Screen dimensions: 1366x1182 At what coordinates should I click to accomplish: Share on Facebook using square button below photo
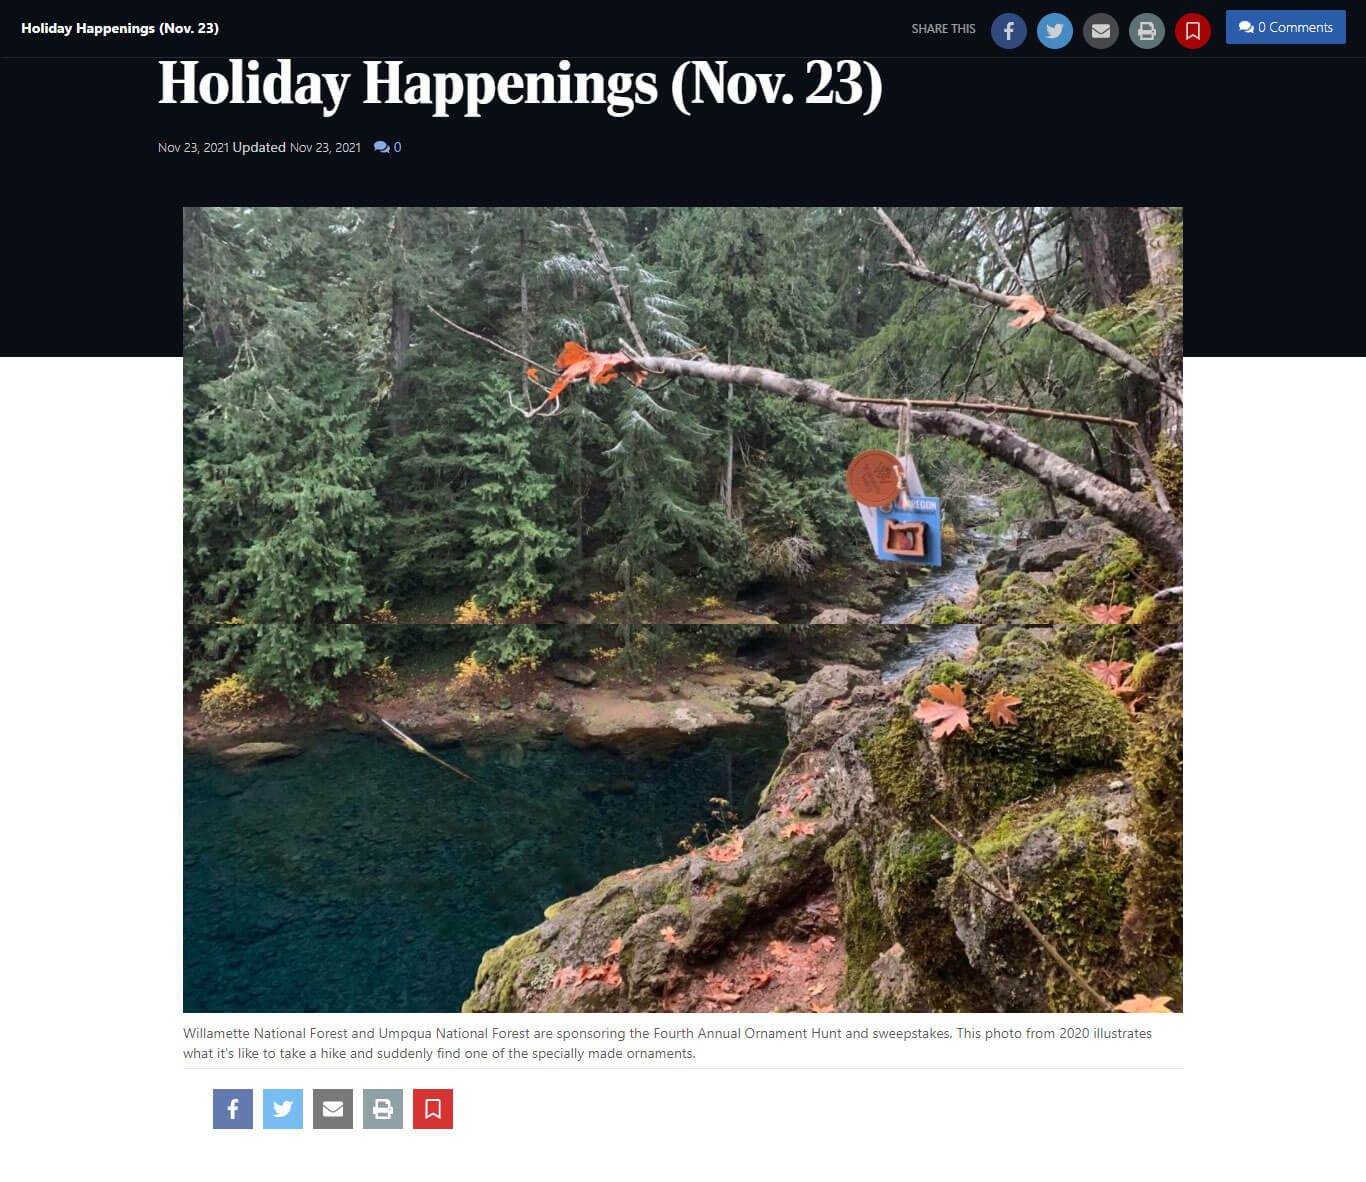233,1109
